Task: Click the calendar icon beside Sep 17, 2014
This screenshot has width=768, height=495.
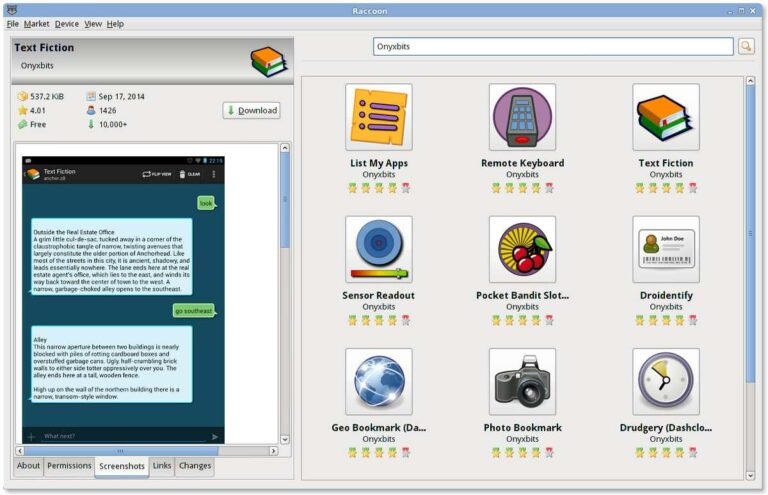Action: (x=91, y=96)
